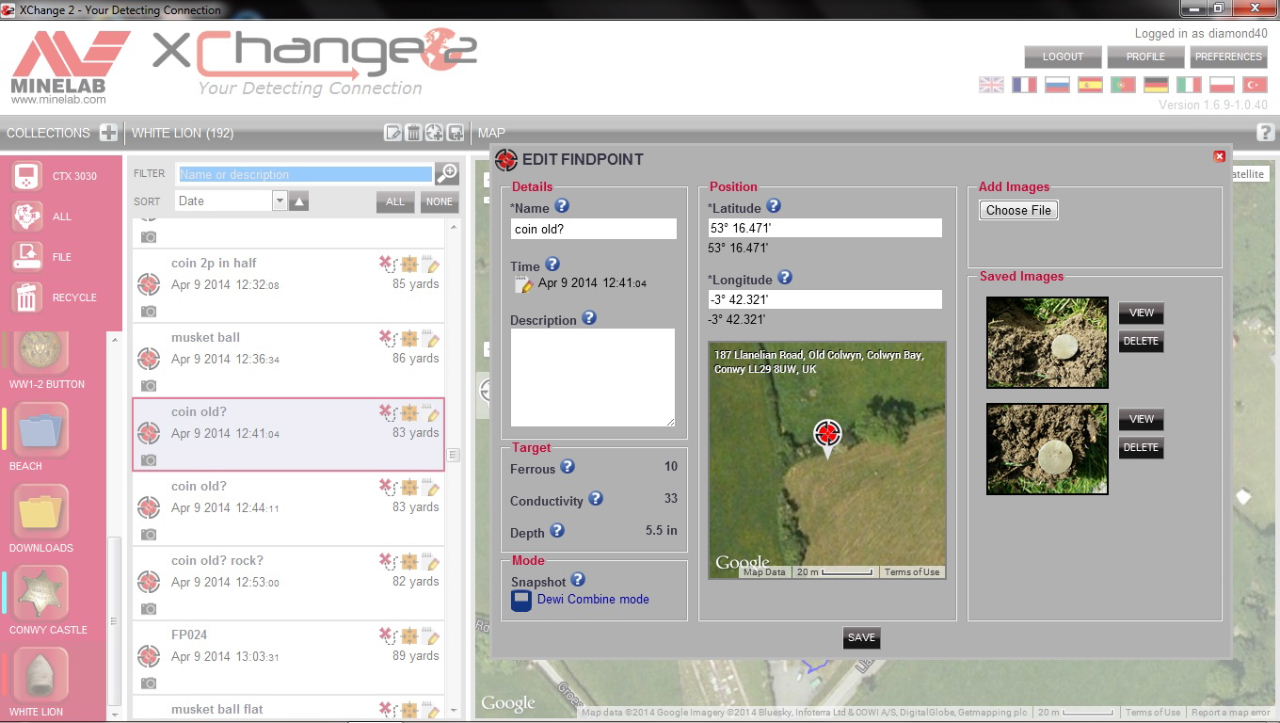Screen dimensions: 1280x723
Task: Open help icon next to Conductivity
Action: [595, 498]
